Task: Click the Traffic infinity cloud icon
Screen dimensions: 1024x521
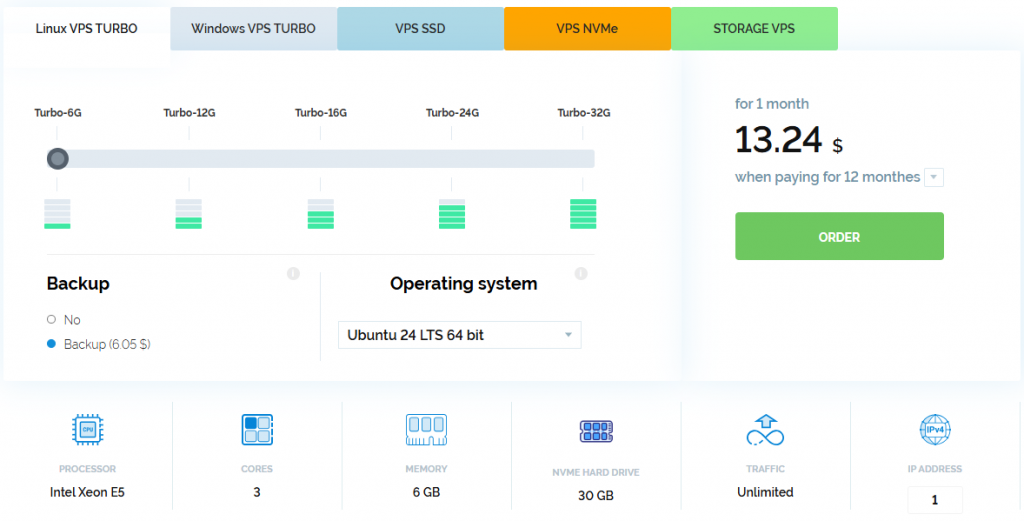Action: pyautogui.click(x=765, y=430)
